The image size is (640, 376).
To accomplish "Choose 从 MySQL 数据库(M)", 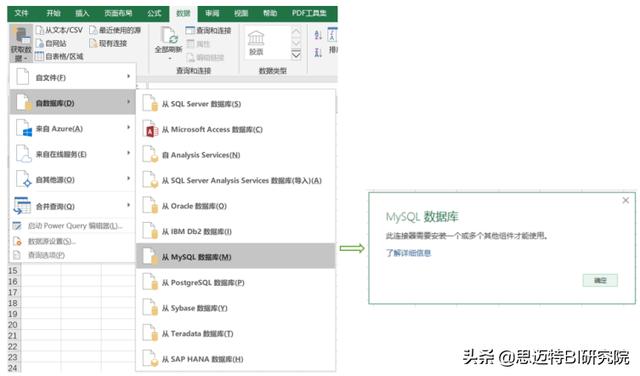I will [x=236, y=256].
